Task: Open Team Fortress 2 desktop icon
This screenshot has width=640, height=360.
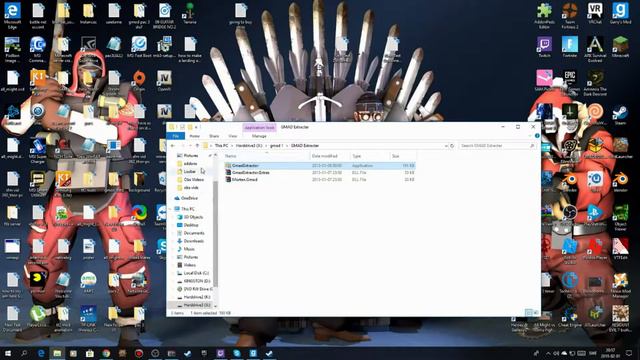Action: 570,16
